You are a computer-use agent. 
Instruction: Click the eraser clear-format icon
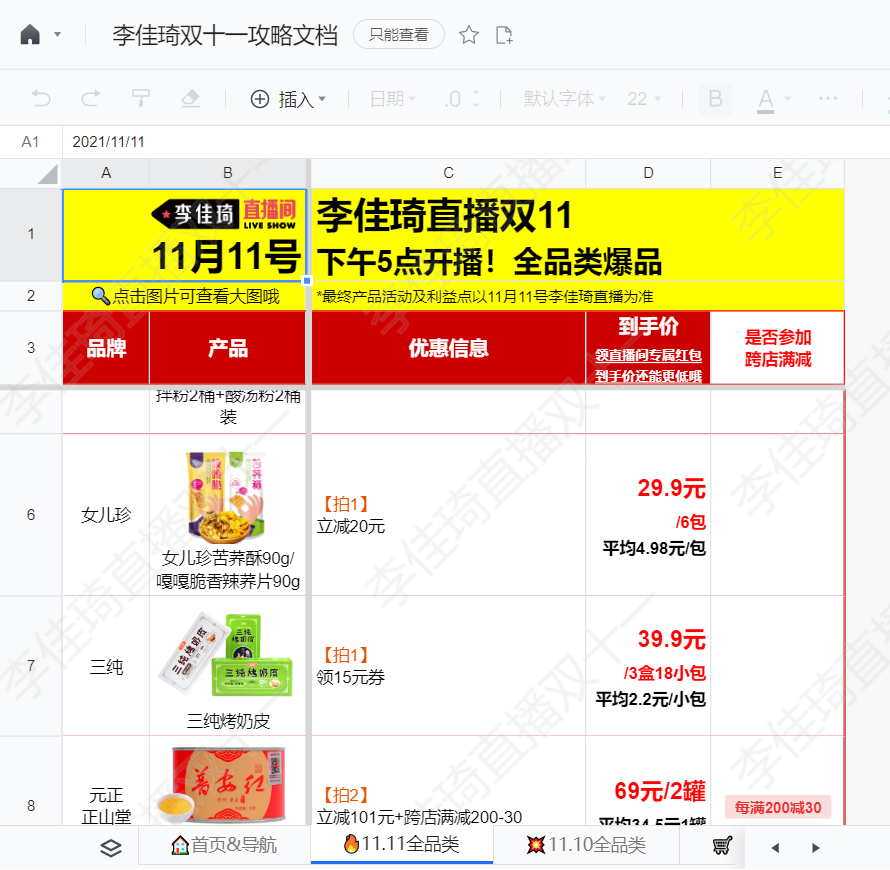coord(190,99)
